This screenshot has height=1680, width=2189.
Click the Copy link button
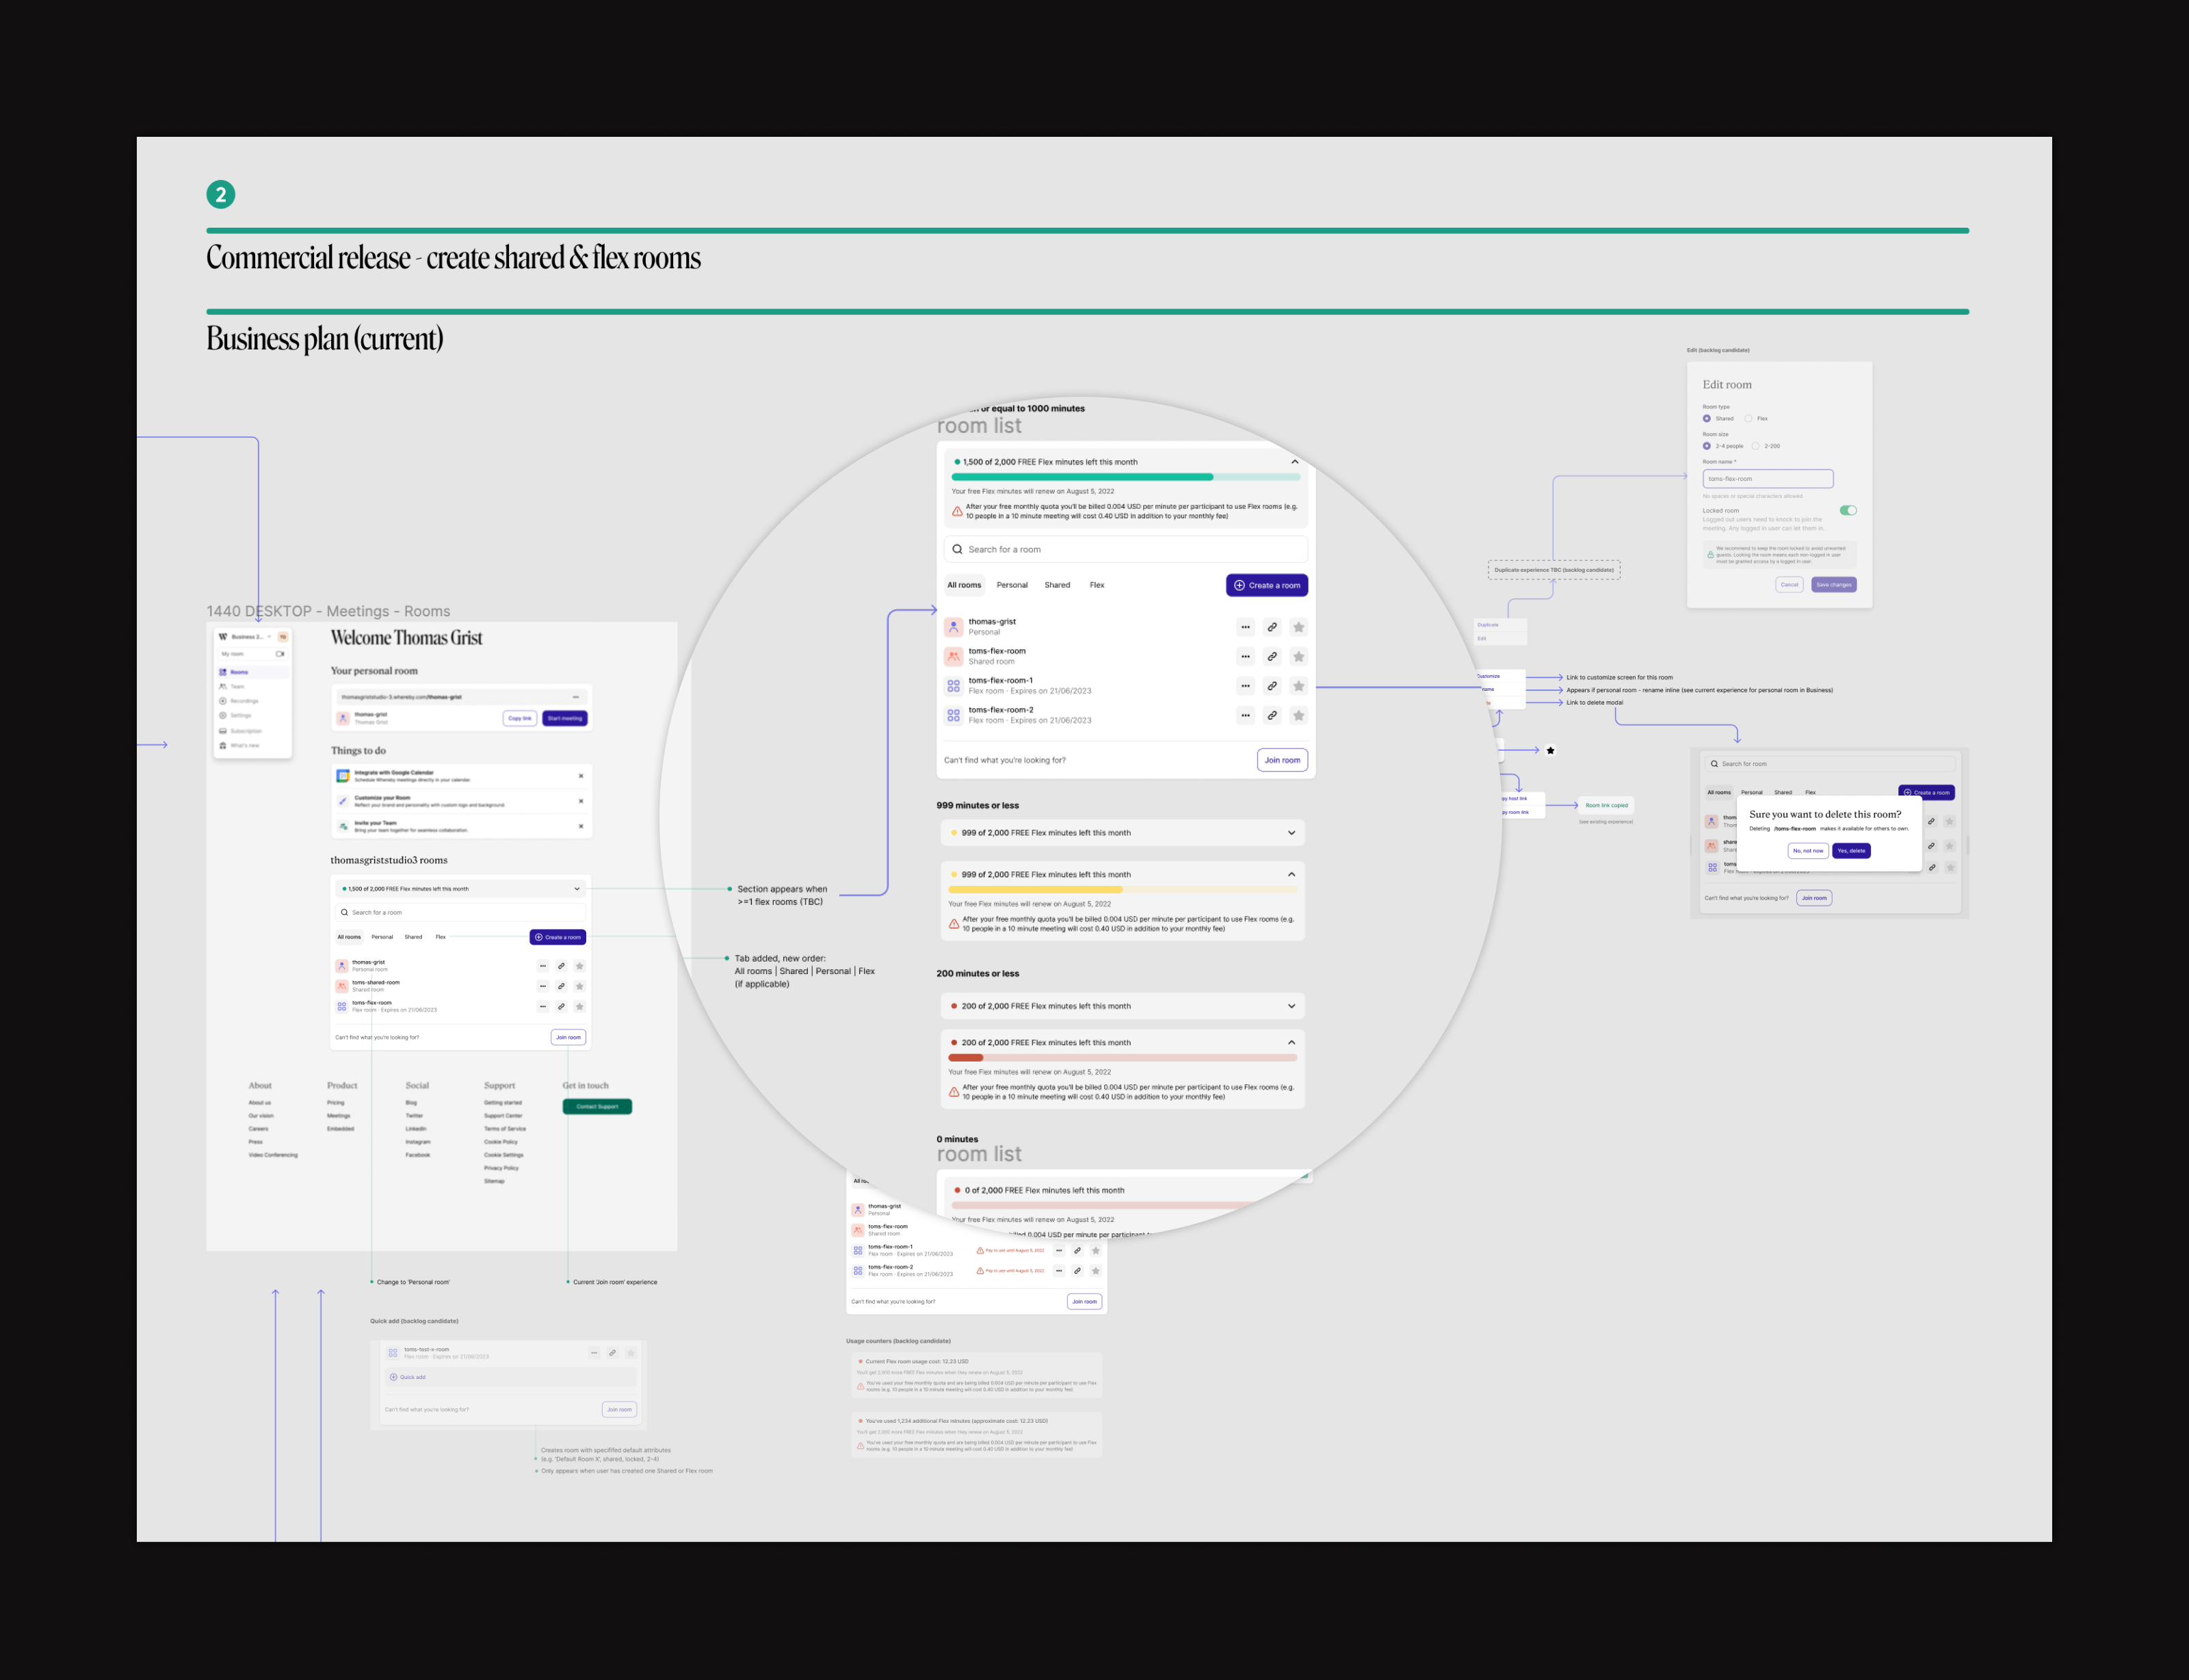coord(520,718)
